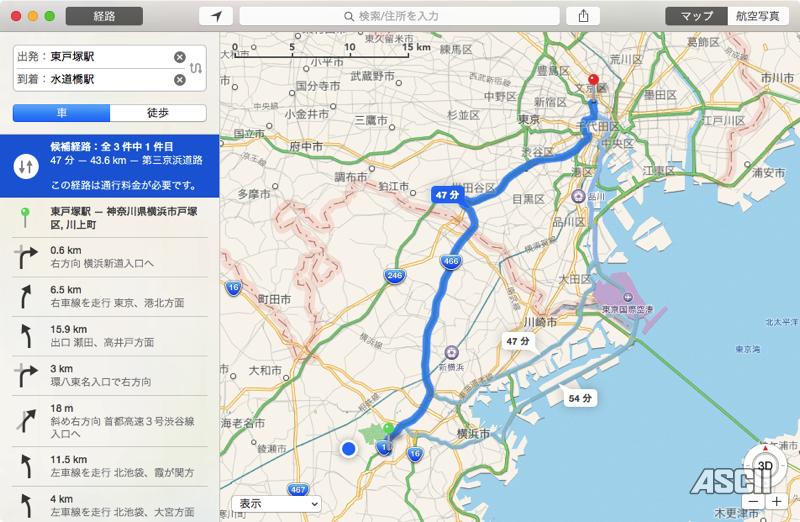Click the search address input field
Image resolution: width=800 pixels, height=522 pixels.
(x=399, y=16)
